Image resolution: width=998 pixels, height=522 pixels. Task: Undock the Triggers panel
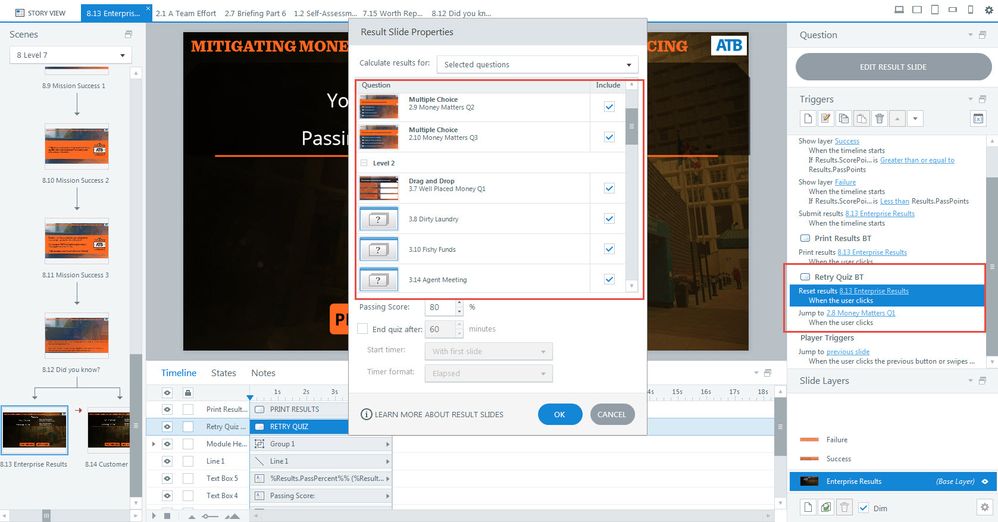click(x=982, y=99)
